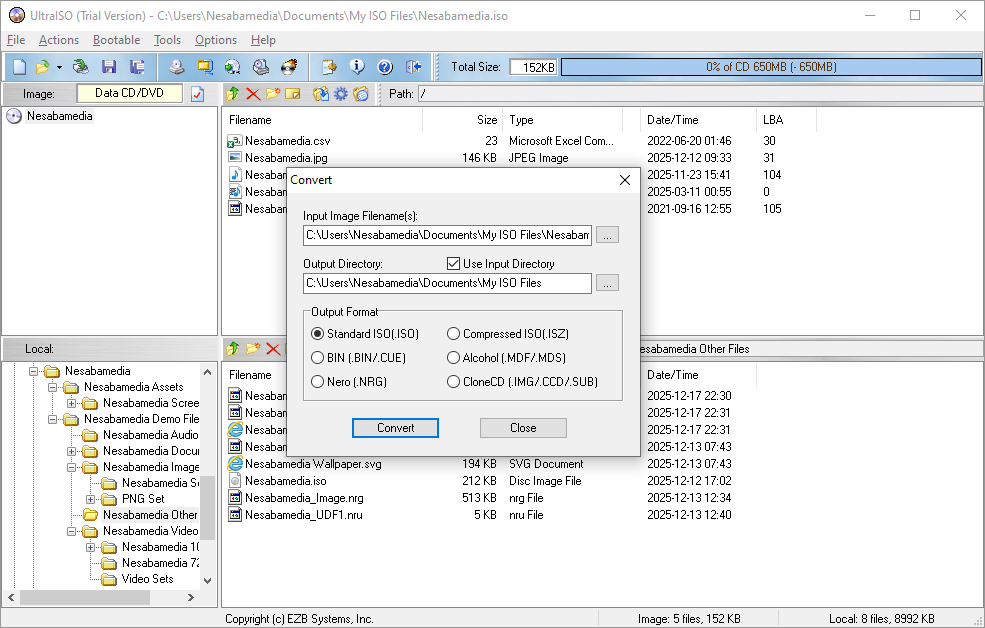Open the Bootable menu
This screenshot has height=628, width=985.
tap(116, 40)
